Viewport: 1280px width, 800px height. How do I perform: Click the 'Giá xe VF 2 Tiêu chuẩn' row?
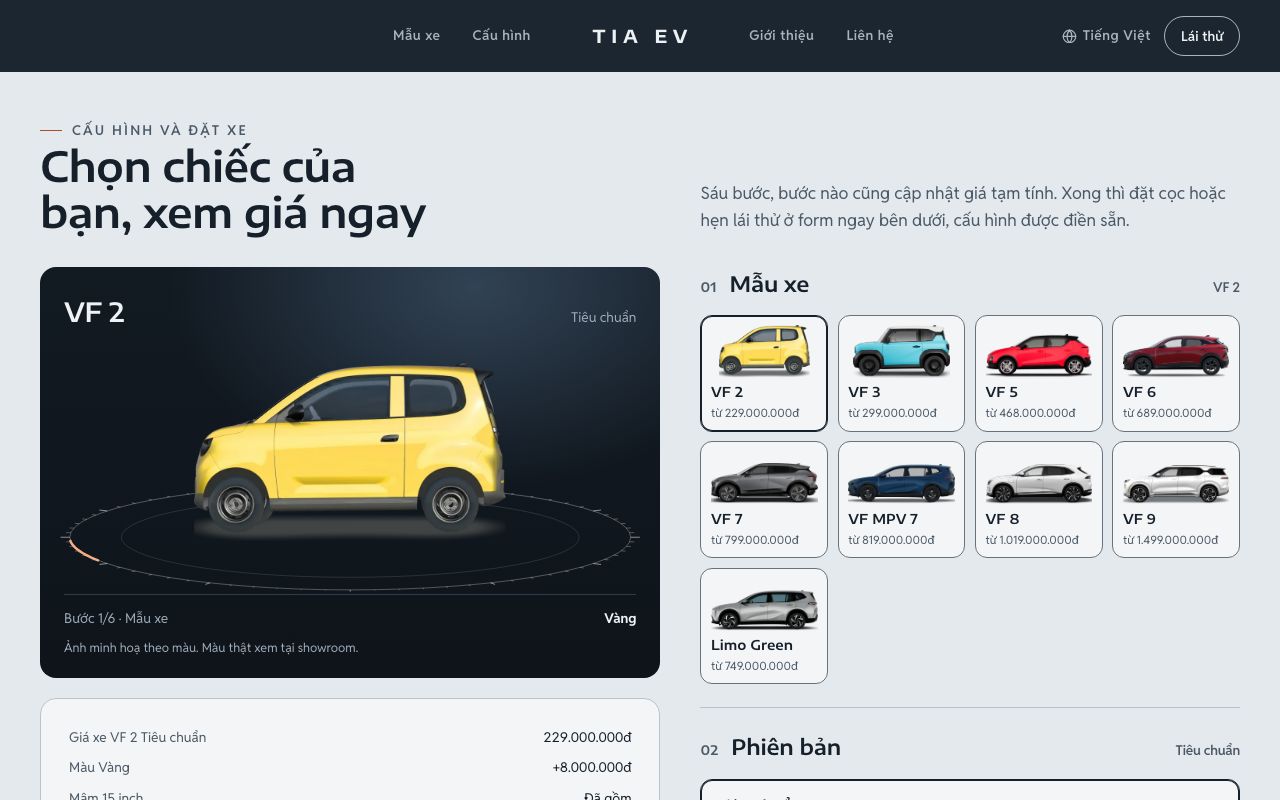pyautogui.click(x=350, y=737)
